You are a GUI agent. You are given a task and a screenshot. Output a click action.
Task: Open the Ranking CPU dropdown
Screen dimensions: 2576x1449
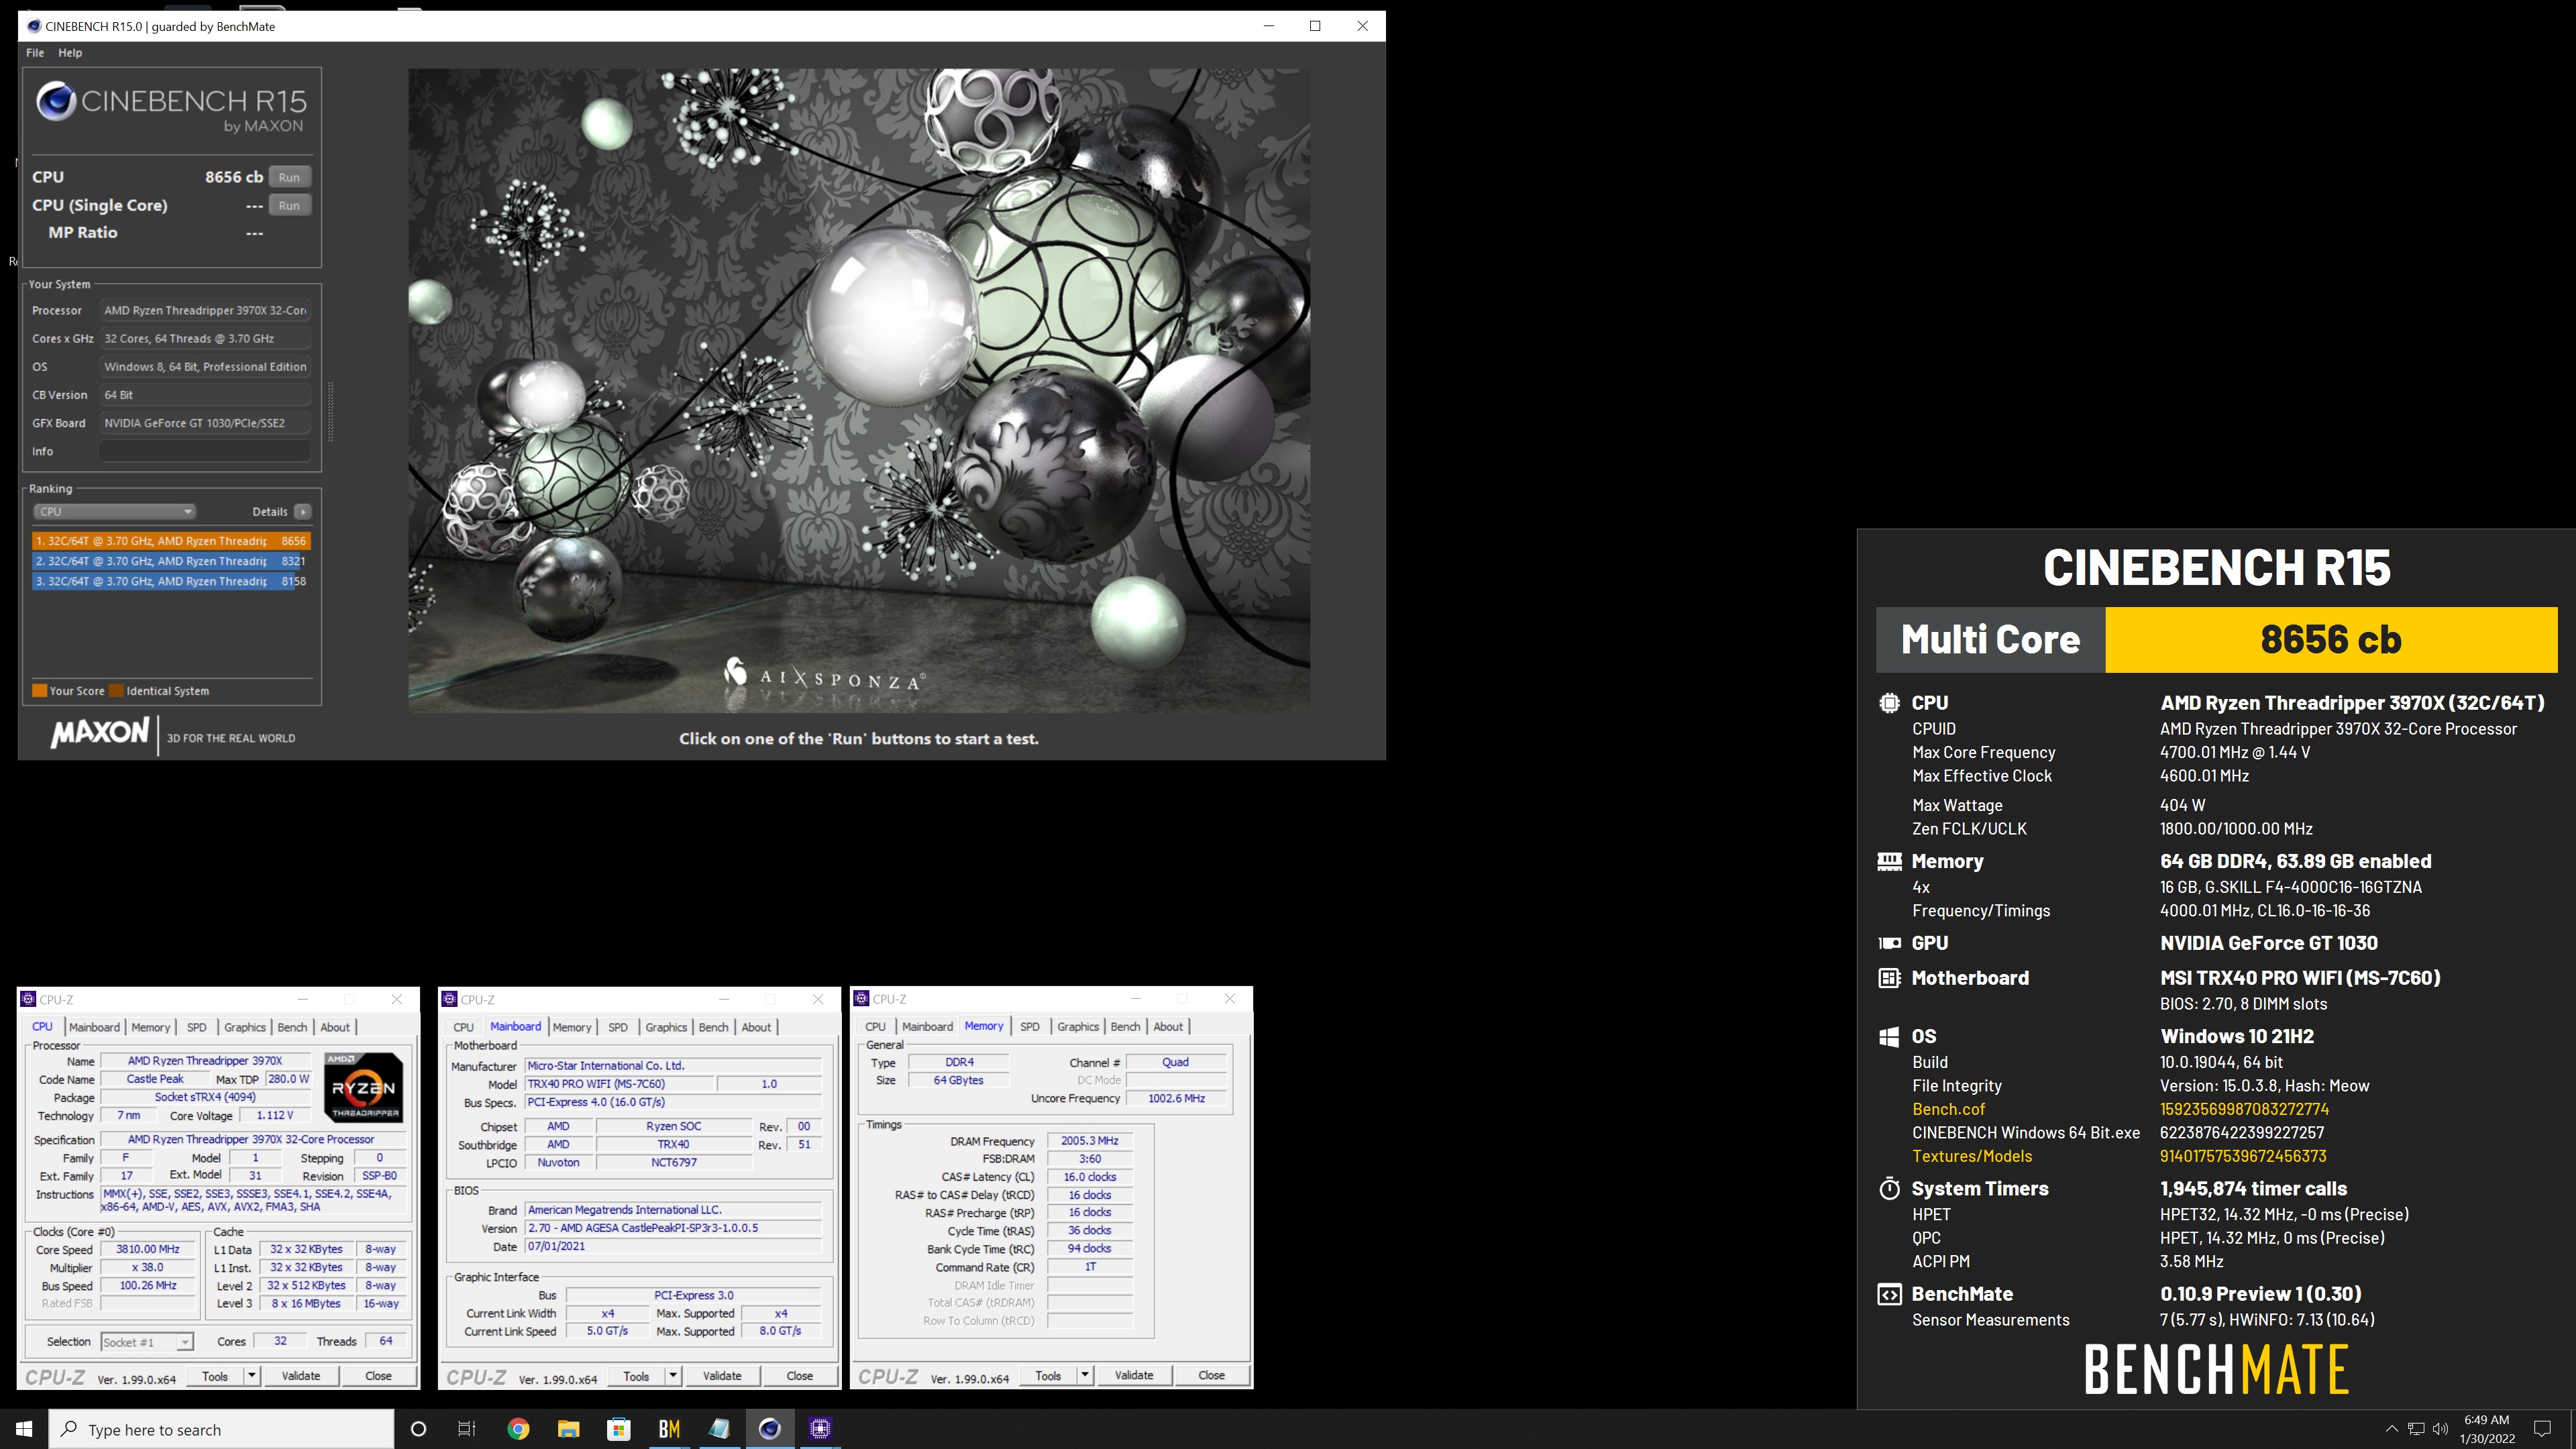(x=114, y=511)
